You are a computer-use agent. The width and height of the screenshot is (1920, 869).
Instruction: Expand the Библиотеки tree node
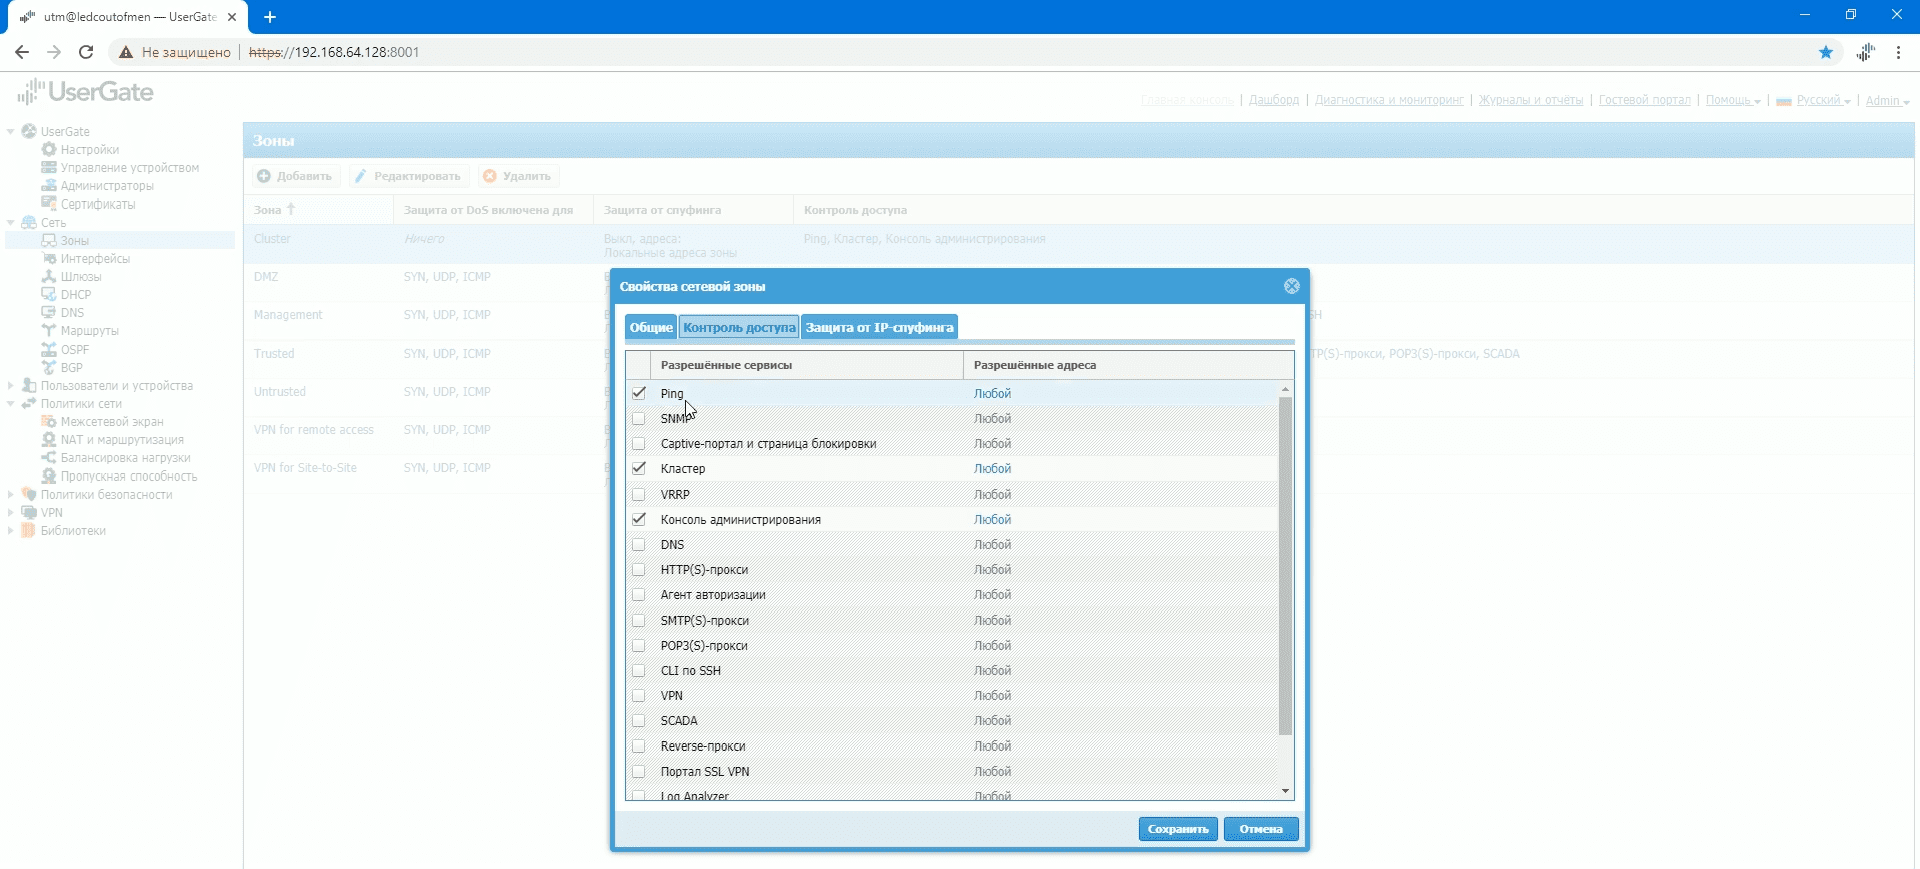[x=11, y=531]
